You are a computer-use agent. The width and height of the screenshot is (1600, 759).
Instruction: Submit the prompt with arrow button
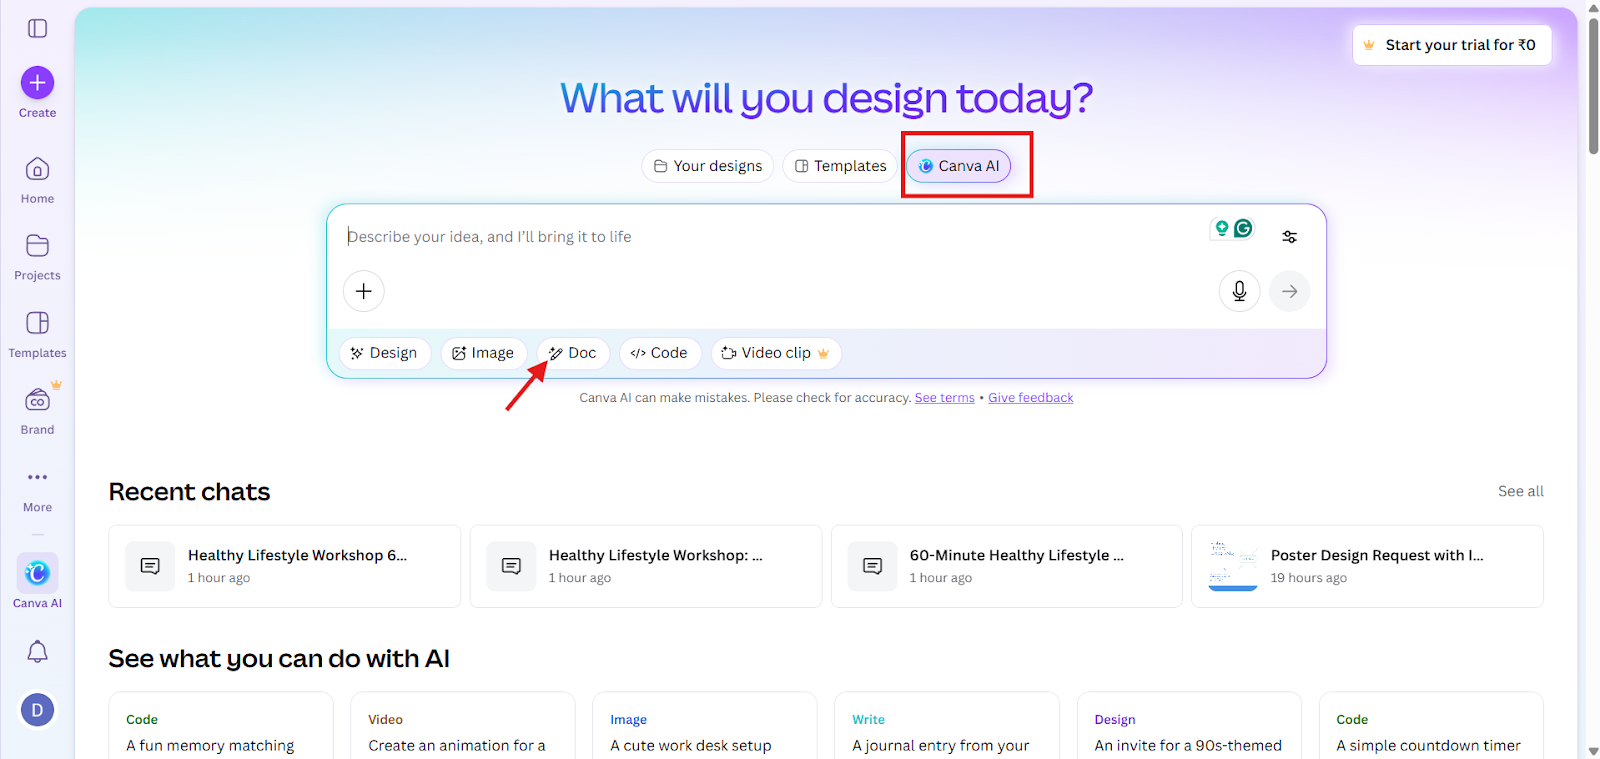point(1290,291)
